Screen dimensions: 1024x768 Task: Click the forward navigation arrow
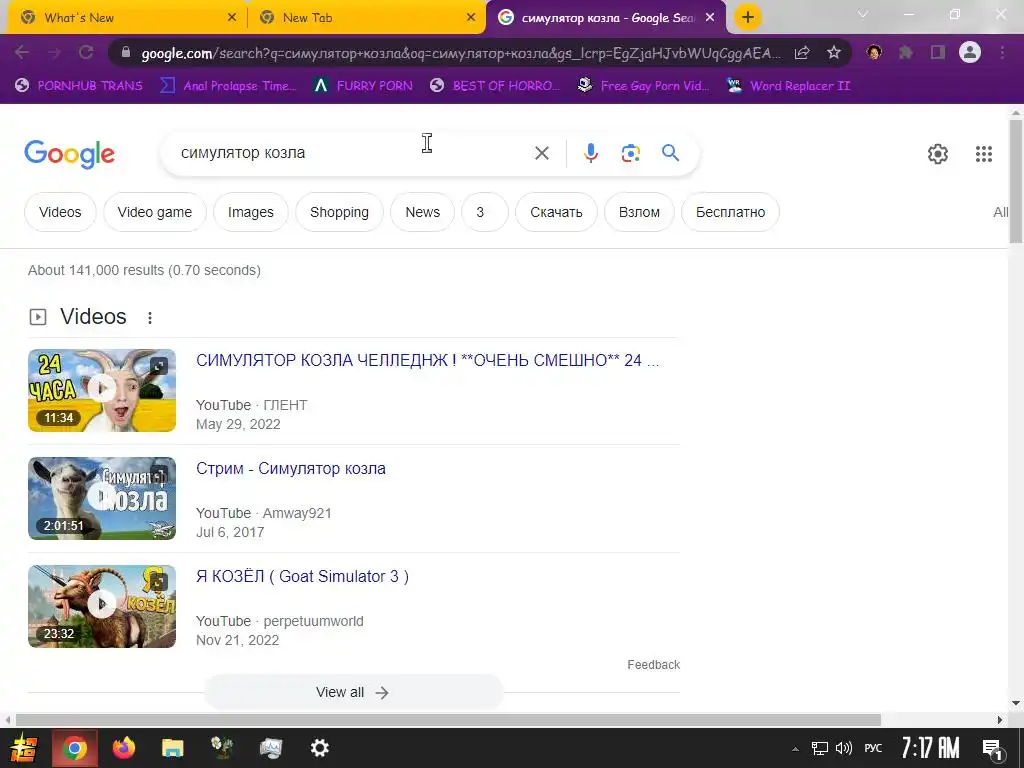click(54, 52)
